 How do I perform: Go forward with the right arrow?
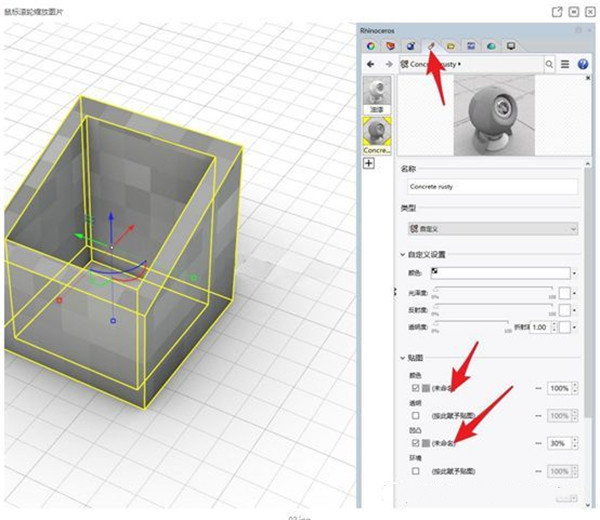389,64
